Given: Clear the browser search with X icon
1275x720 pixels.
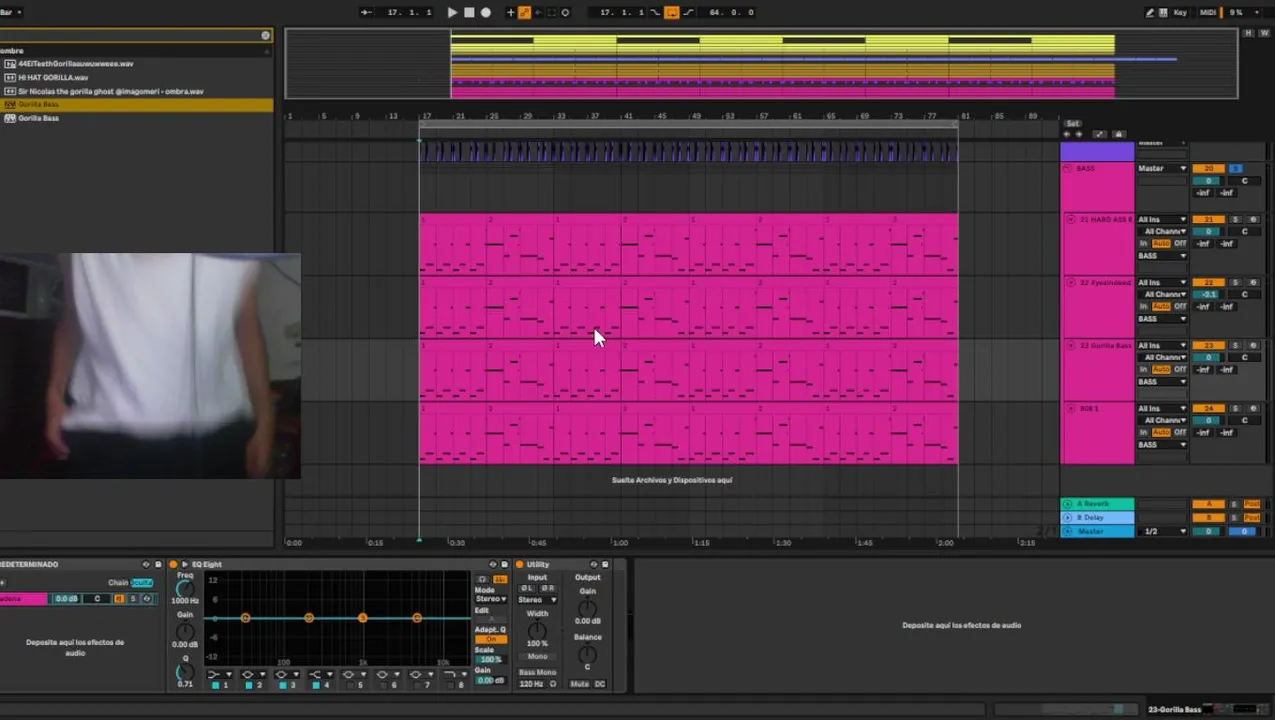Looking at the screenshot, I should (x=265, y=35).
